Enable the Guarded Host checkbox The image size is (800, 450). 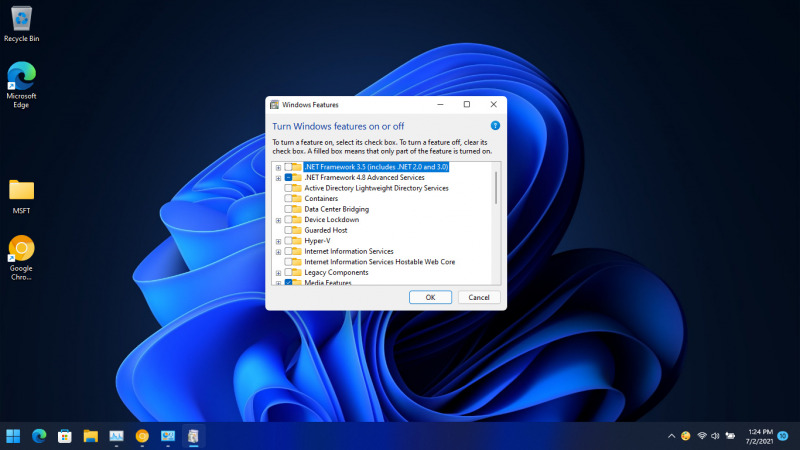[x=288, y=230]
